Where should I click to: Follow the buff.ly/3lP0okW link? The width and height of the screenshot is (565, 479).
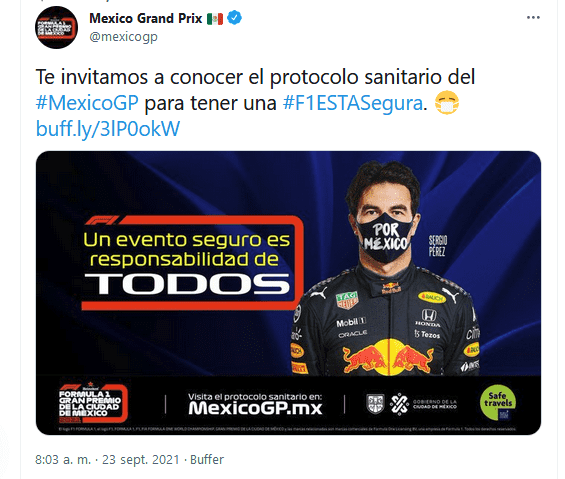[x=108, y=129]
